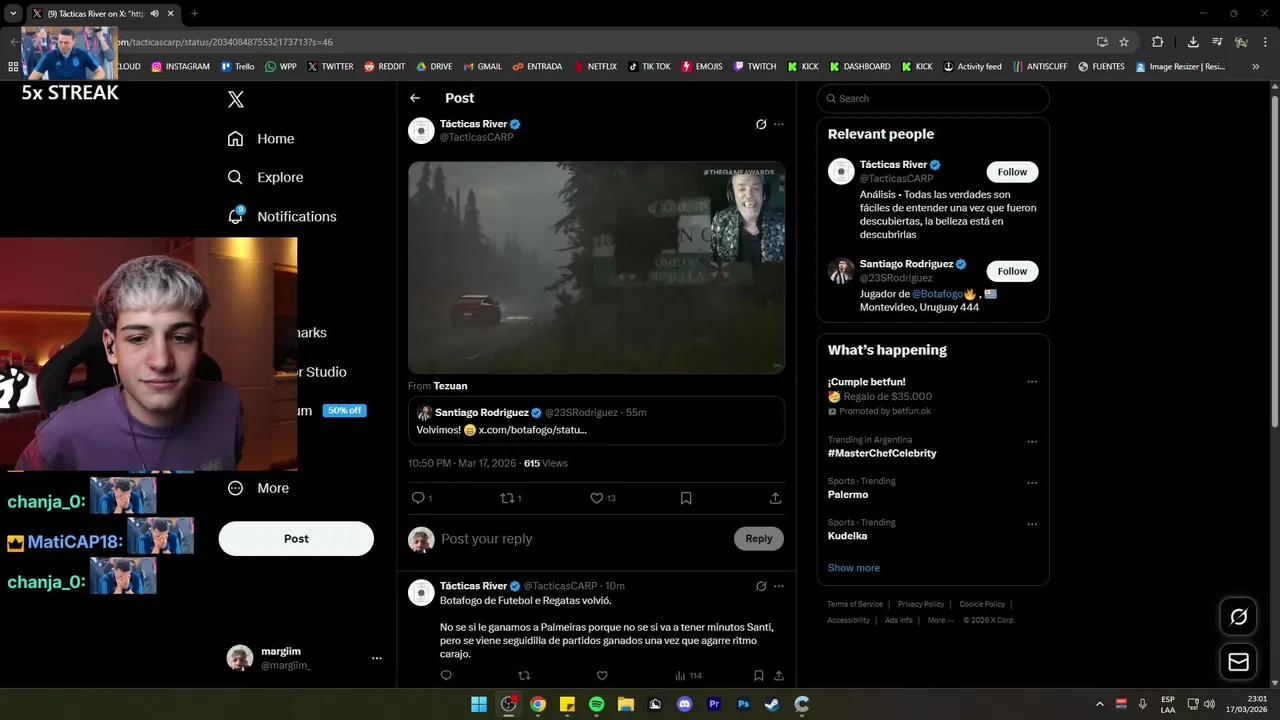
Task: Open main post's three-dot options menu
Action: coord(779,124)
